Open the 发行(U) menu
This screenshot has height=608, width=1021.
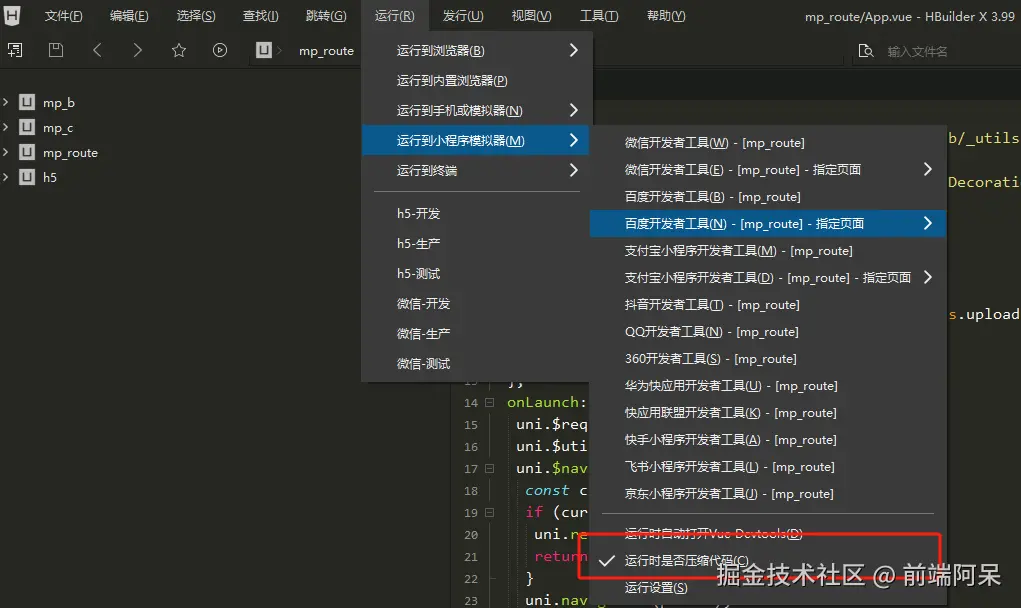pos(463,16)
